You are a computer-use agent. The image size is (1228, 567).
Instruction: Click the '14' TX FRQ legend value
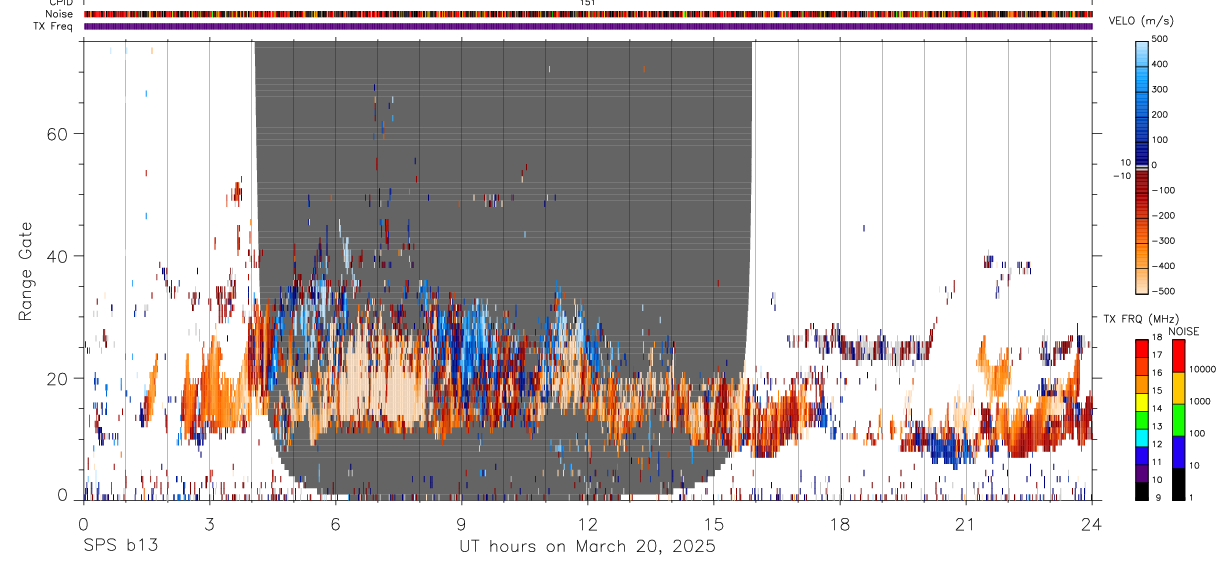coord(1158,409)
